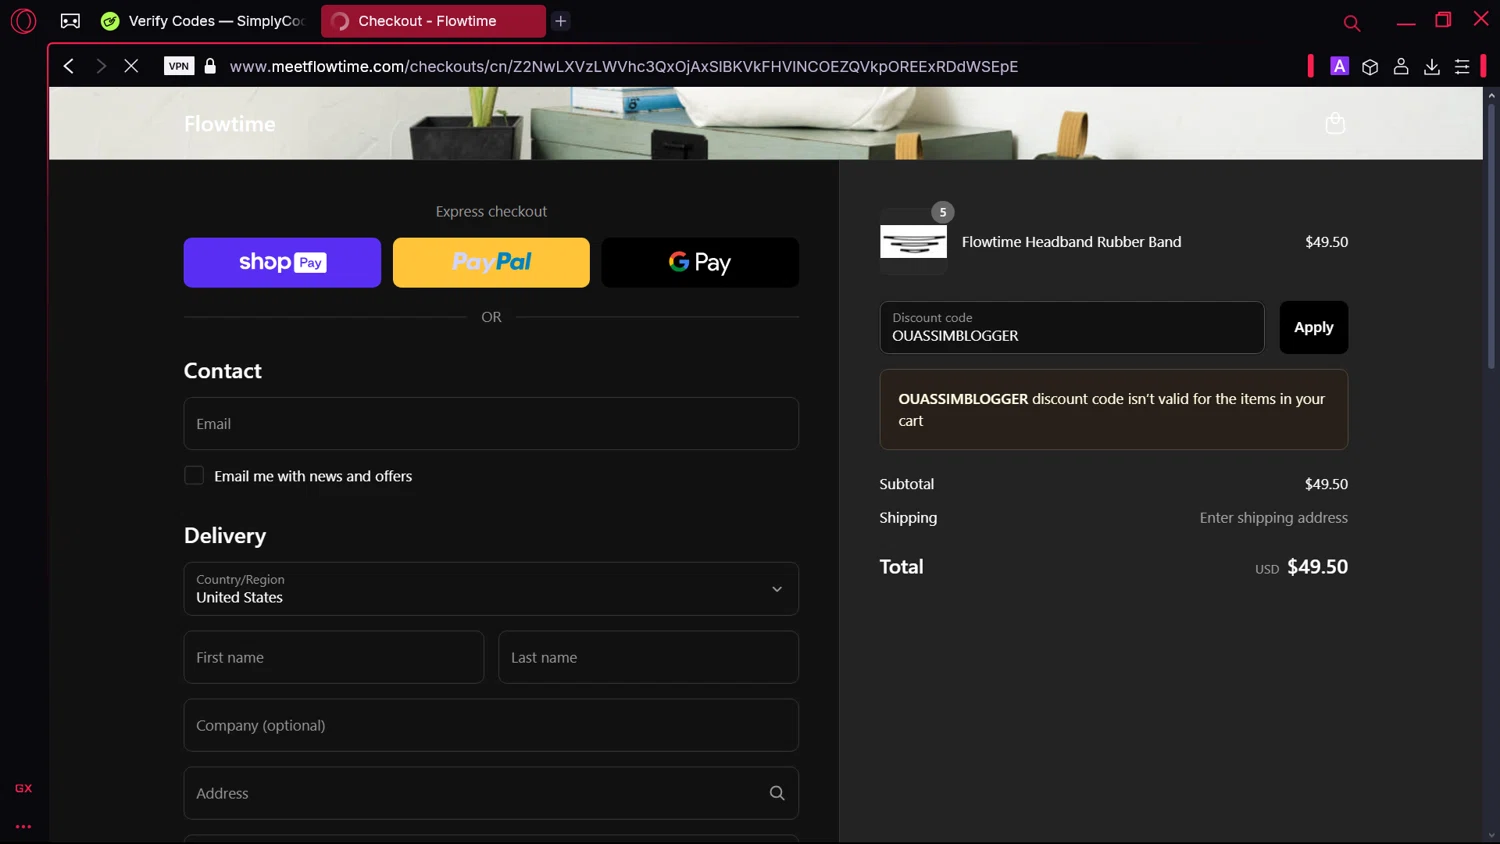Apply the discount code
The width and height of the screenshot is (1500, 844).
tap(1314, 327)
